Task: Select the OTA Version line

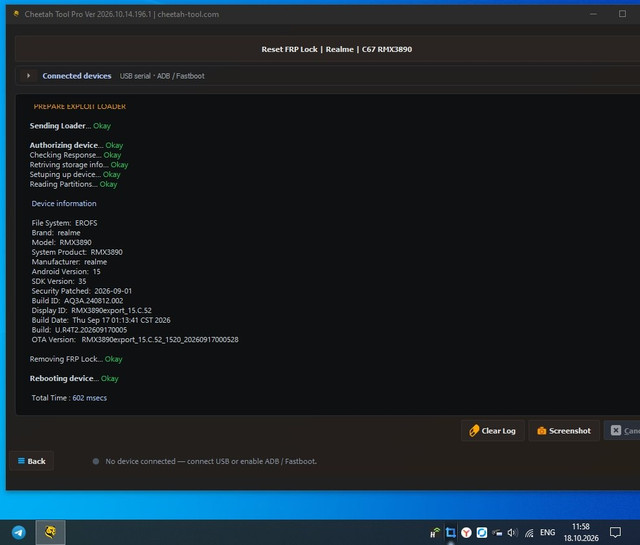Action: (x=135, y=340)
